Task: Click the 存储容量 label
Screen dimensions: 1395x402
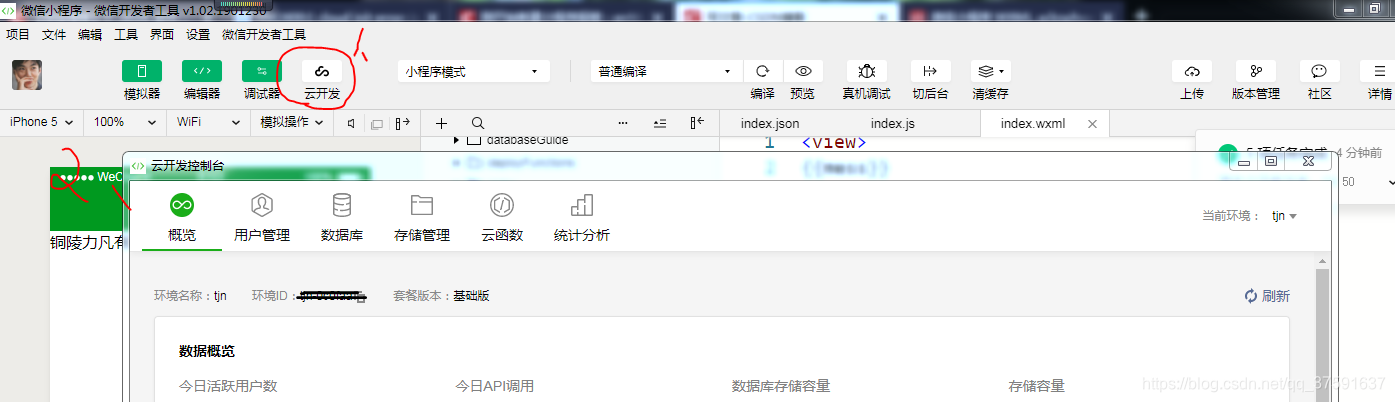Action: 1037,386
